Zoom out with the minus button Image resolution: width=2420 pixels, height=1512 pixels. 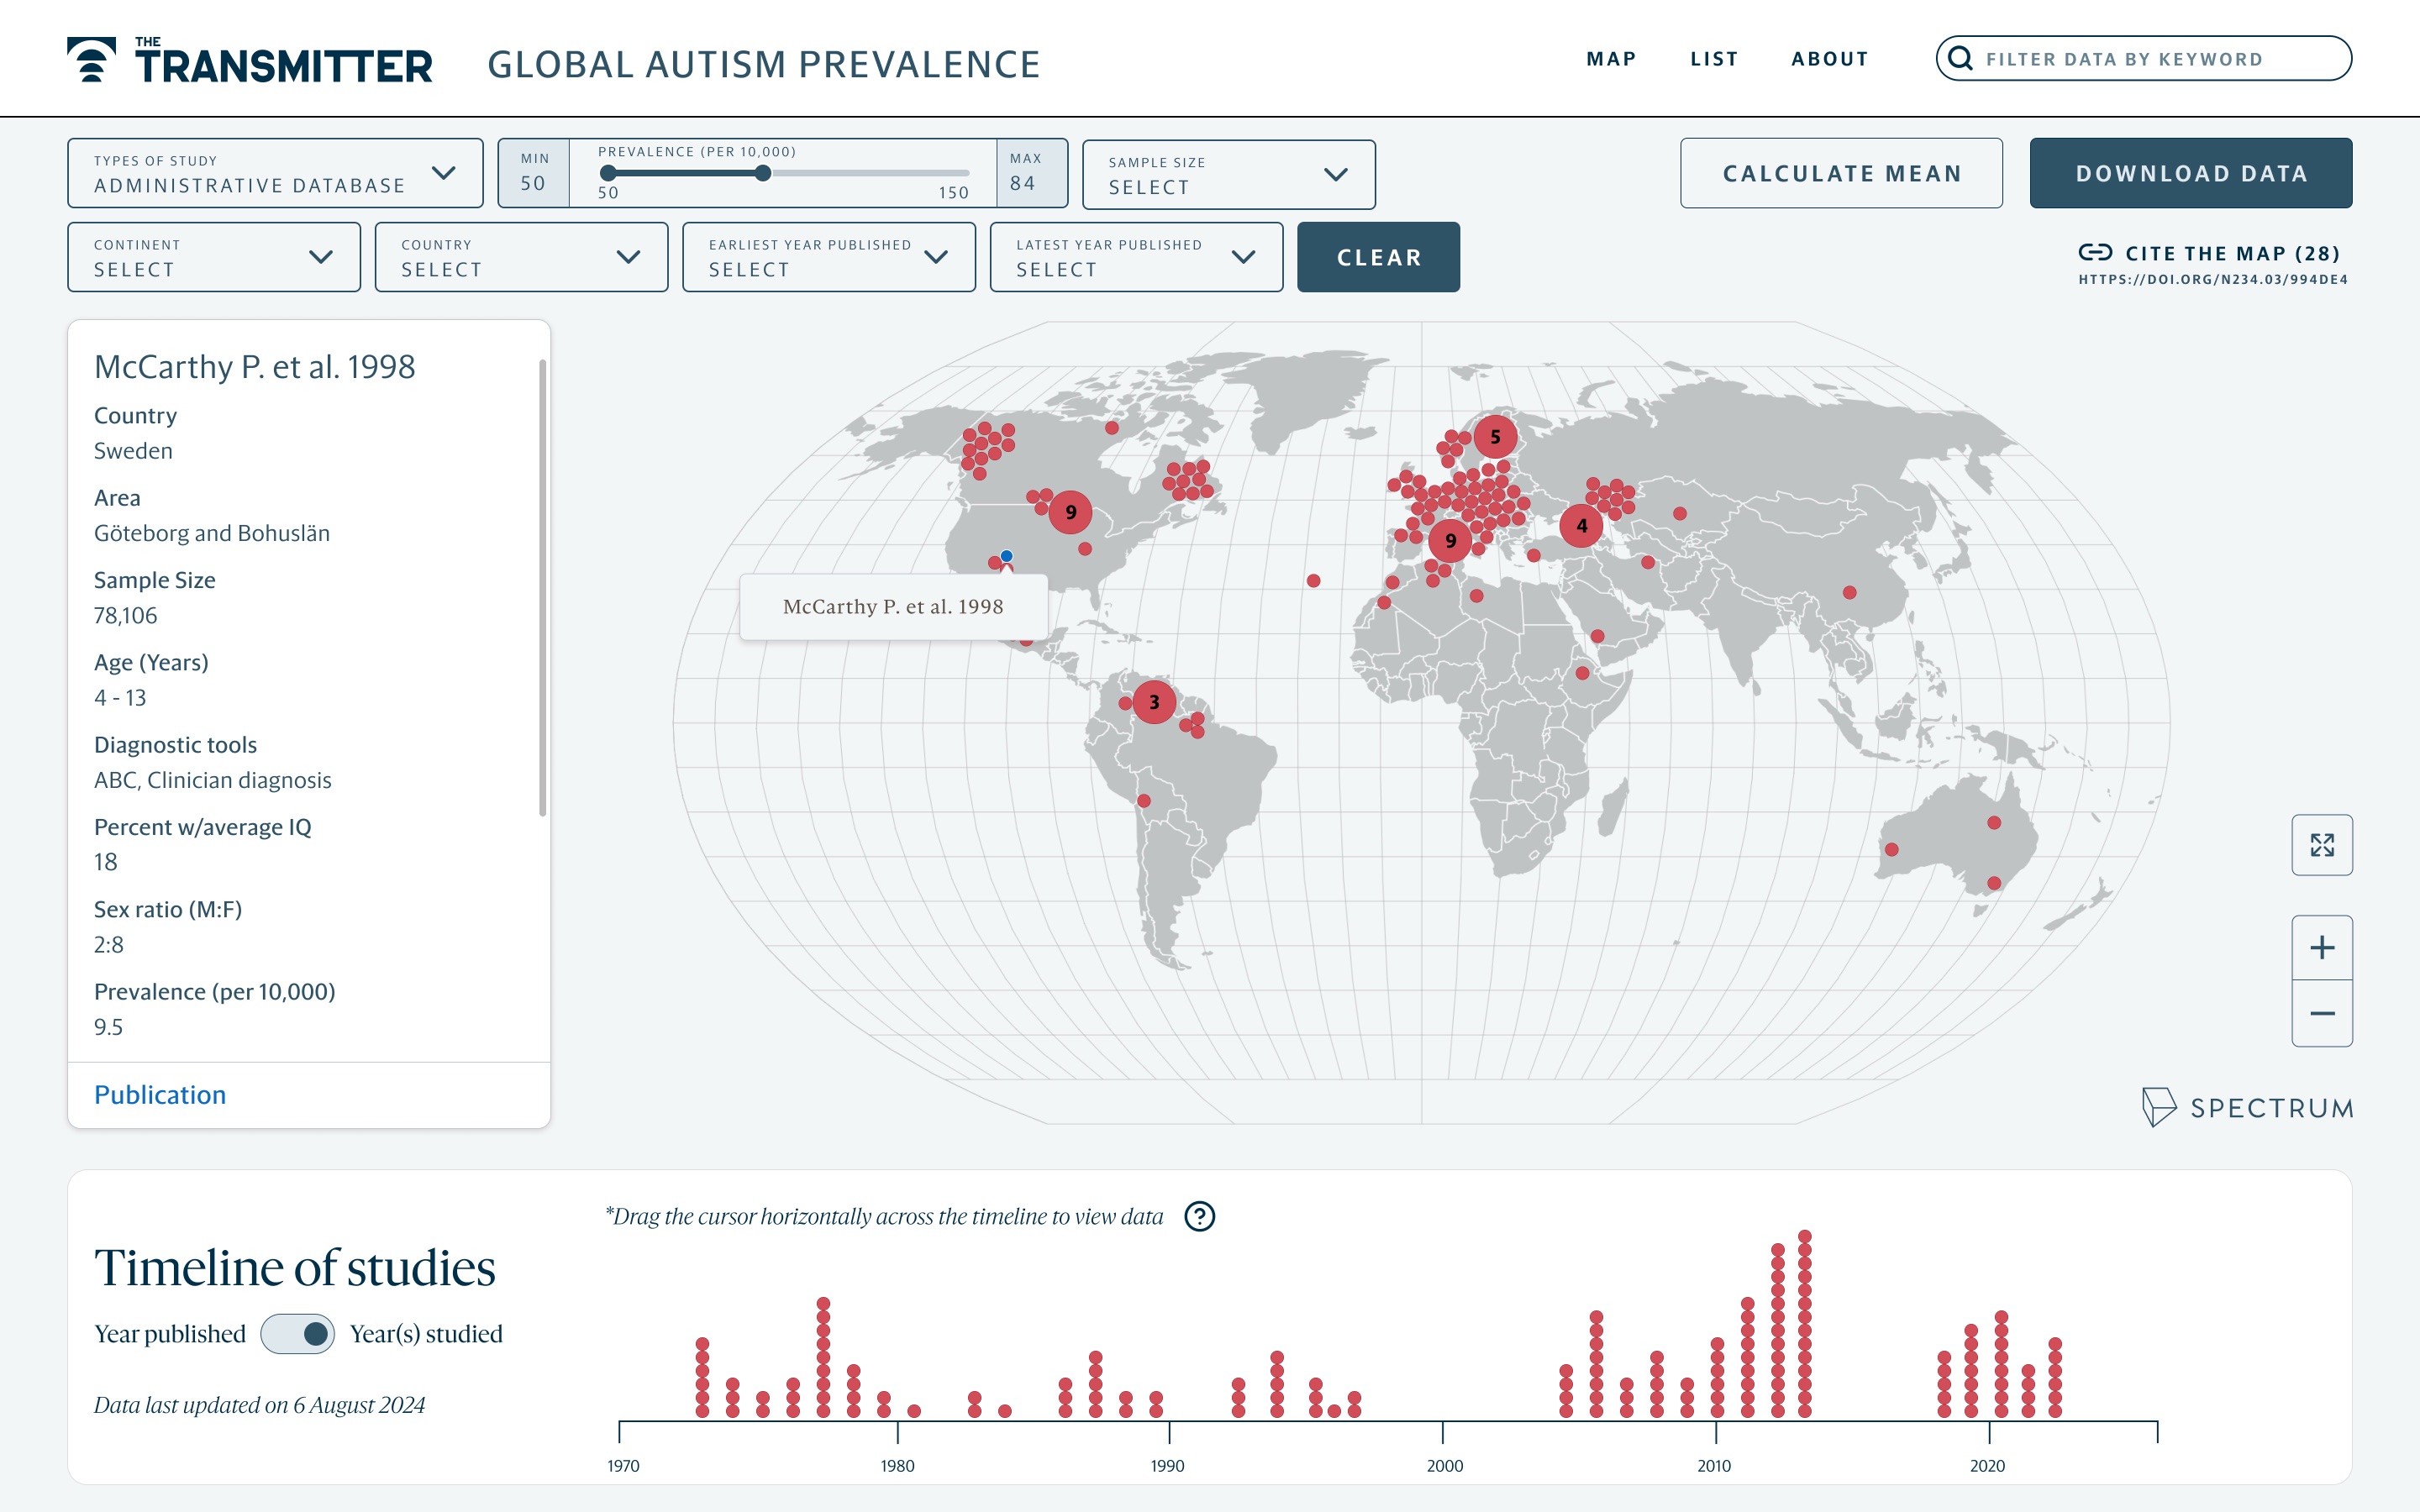point(2321,1014)
